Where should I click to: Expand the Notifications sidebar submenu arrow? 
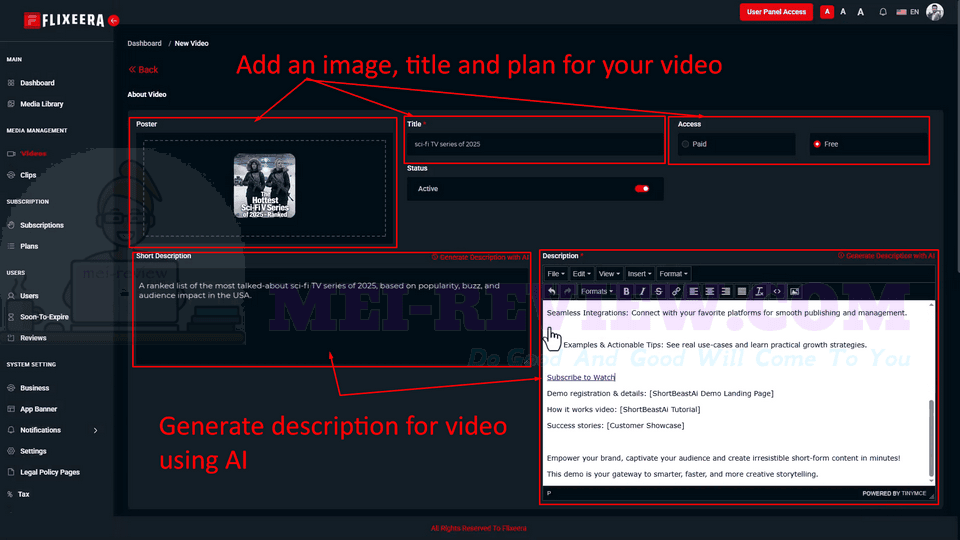click(96, 430)
